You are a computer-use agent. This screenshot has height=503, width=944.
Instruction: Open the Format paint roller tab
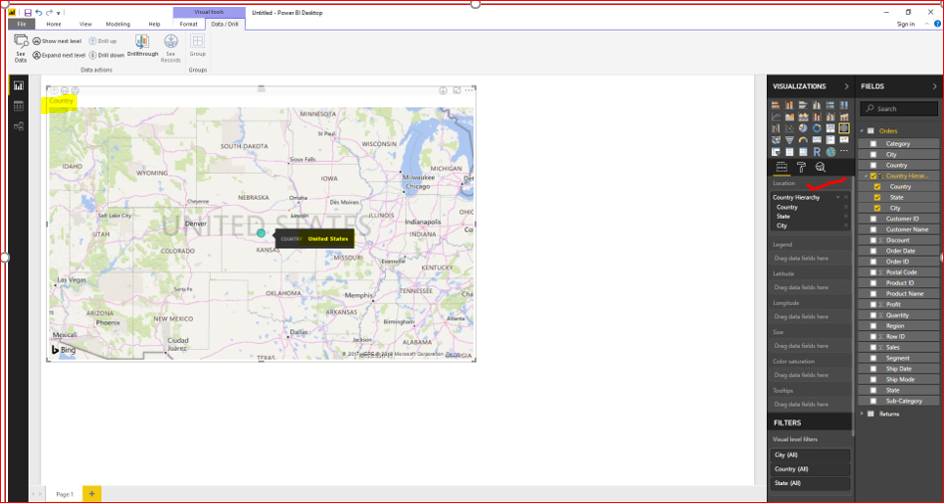801,167
